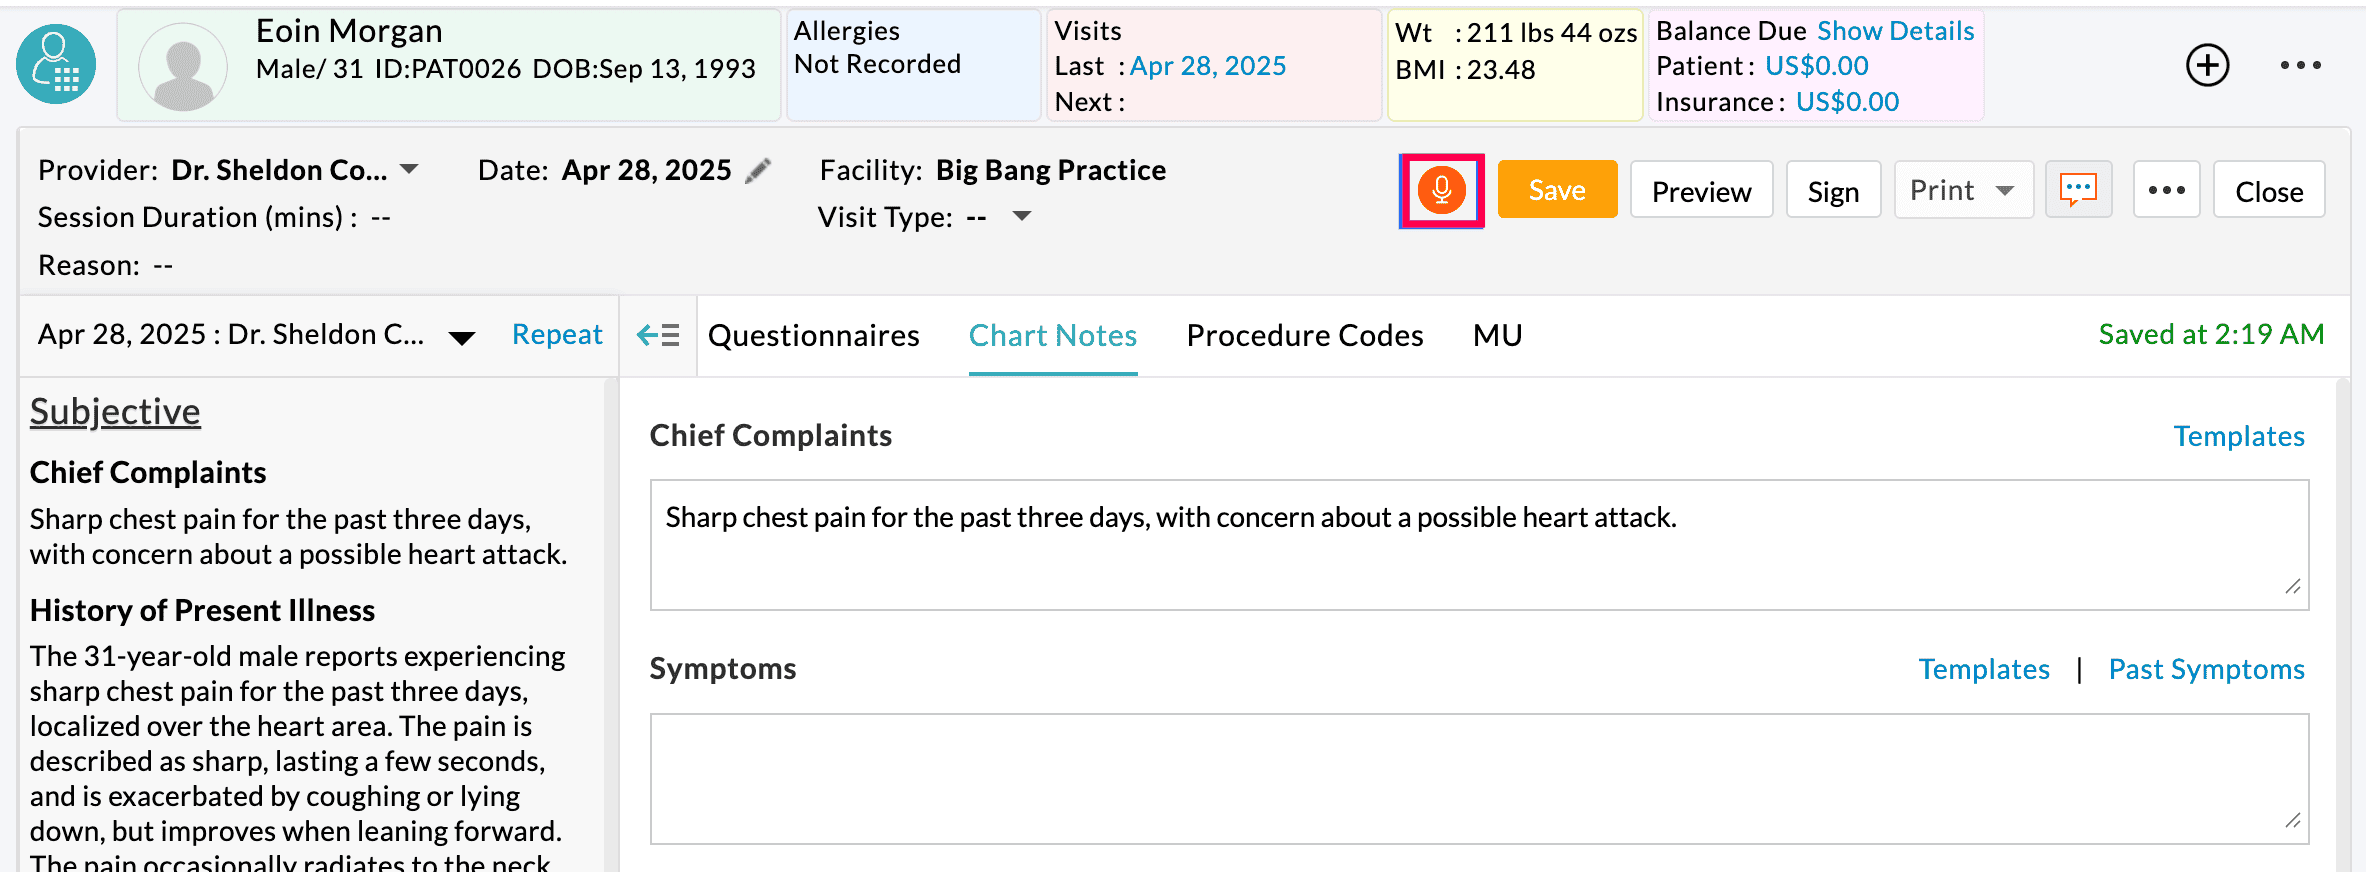Viewport: 2366px width, 872px height.
Task: Switch to the Questionnaires tab
Action: click(x=813, y=336)
